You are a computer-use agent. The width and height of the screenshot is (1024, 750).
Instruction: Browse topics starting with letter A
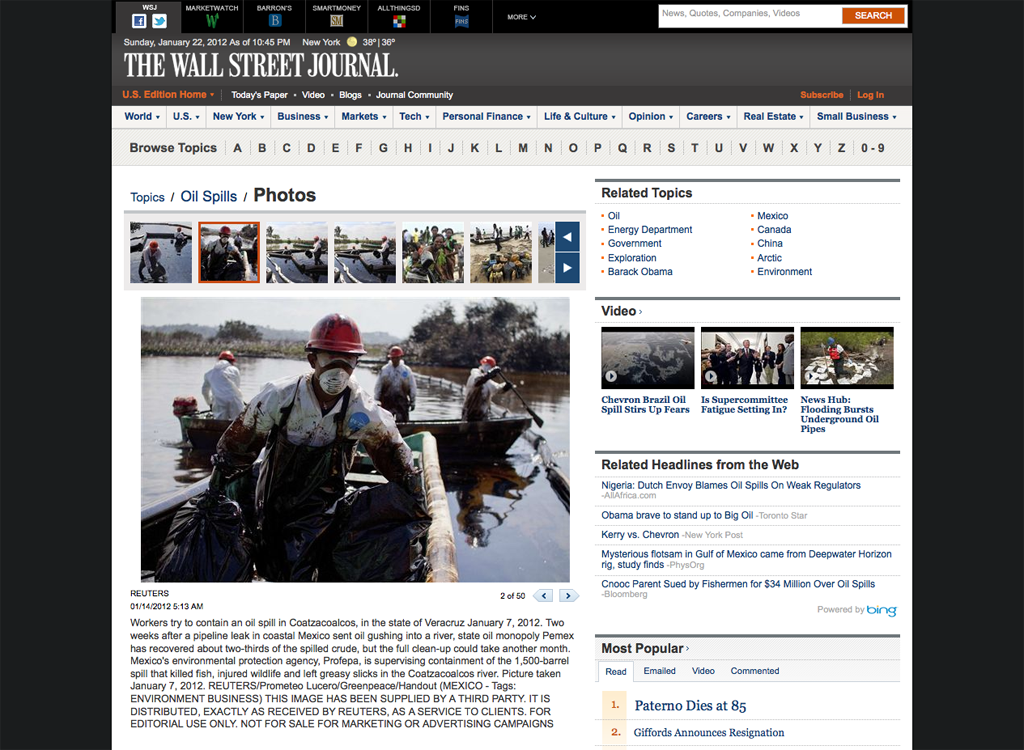(x=238, y=148)
